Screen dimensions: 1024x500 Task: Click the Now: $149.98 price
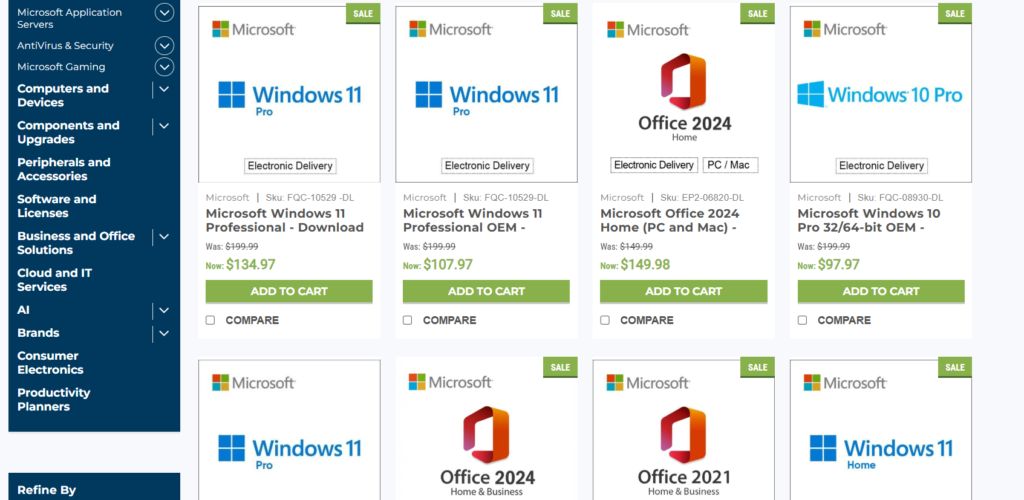pos(635,265)
